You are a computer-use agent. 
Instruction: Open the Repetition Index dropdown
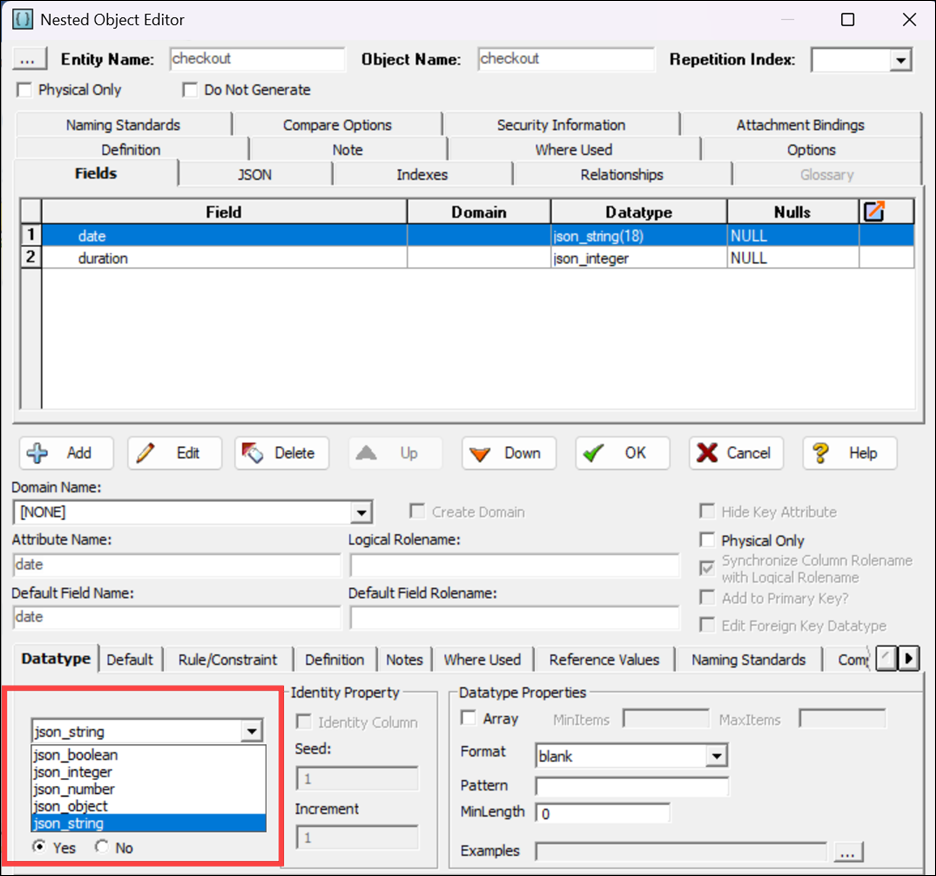coord(900,60)
